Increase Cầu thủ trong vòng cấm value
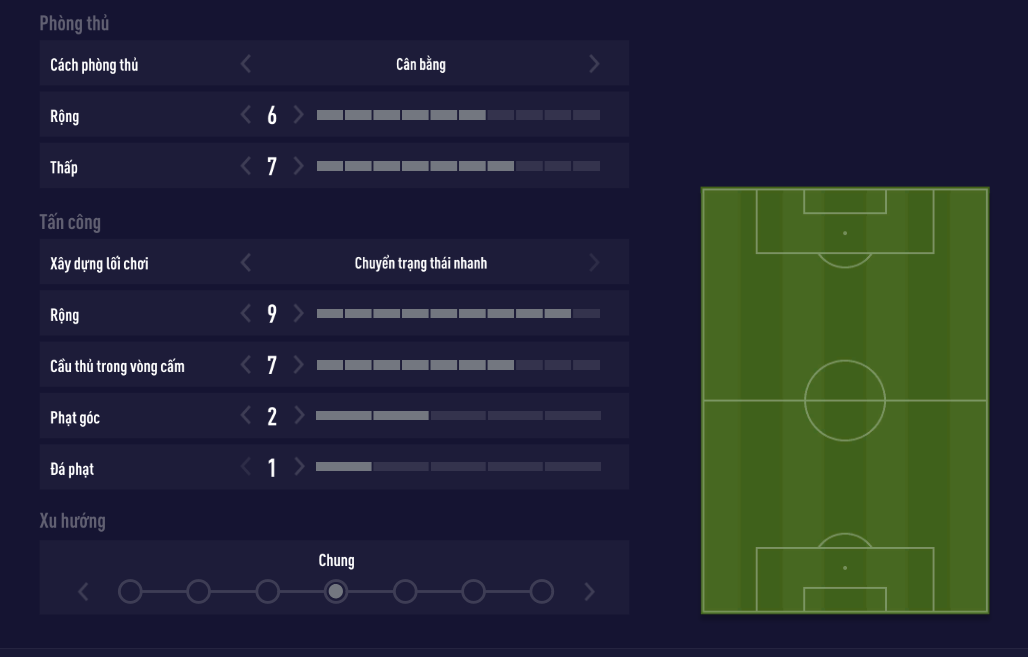This screenshot has width=1028, height=657. [x=297, y=365]
